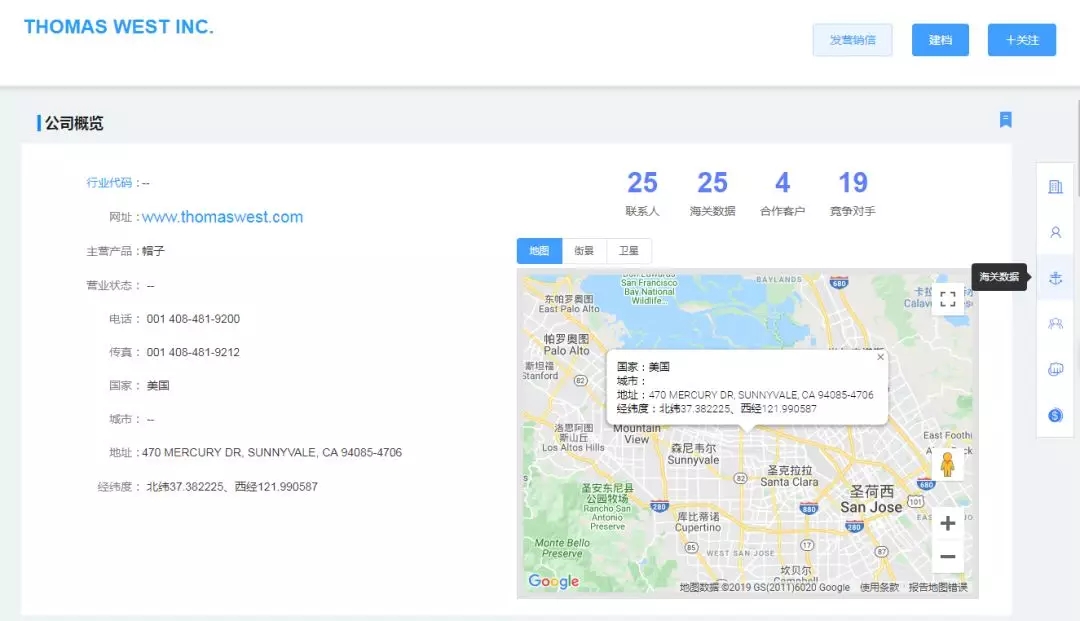The height and width of the screenshot is (621, 1080).
Task: Select the 地图 map tab
Action: pos(538,250)
